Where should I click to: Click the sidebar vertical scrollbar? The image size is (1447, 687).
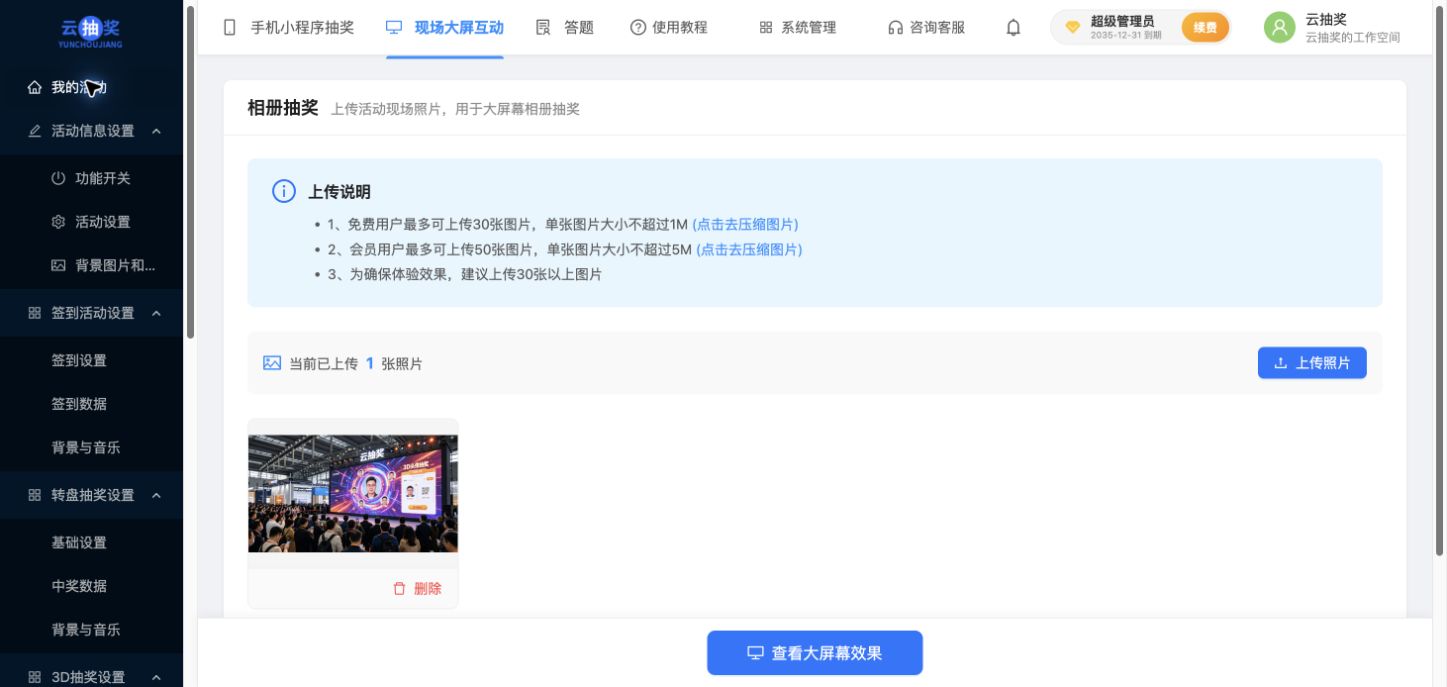click(190, 172)
